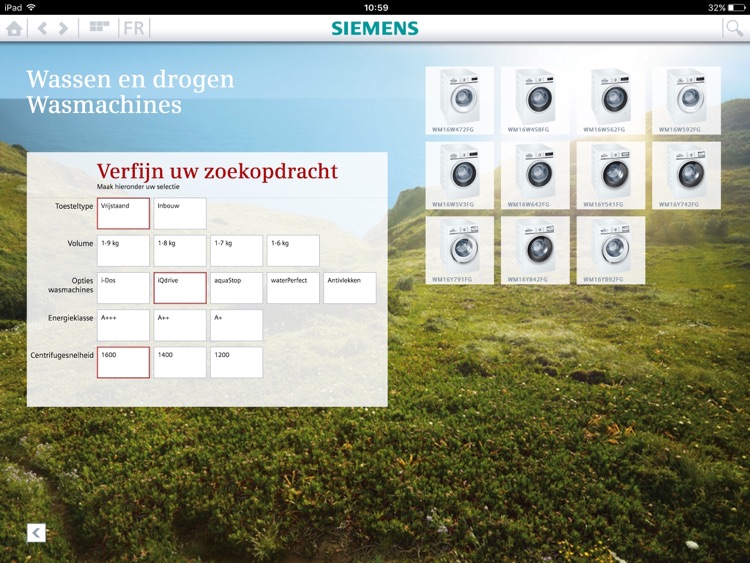Toggle the i-Dos option
The height and width of the screenshot is (563, 750).
point(123,288)
